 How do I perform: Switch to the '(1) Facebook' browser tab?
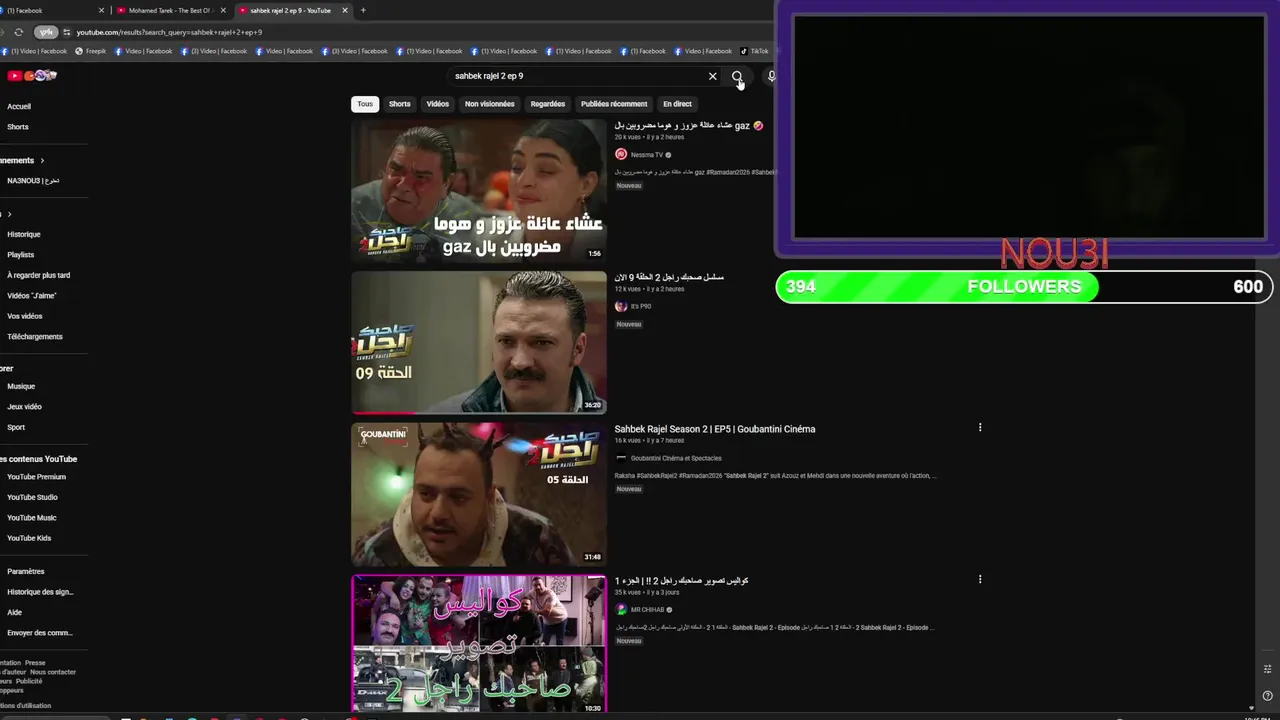(x=53, y=10)
